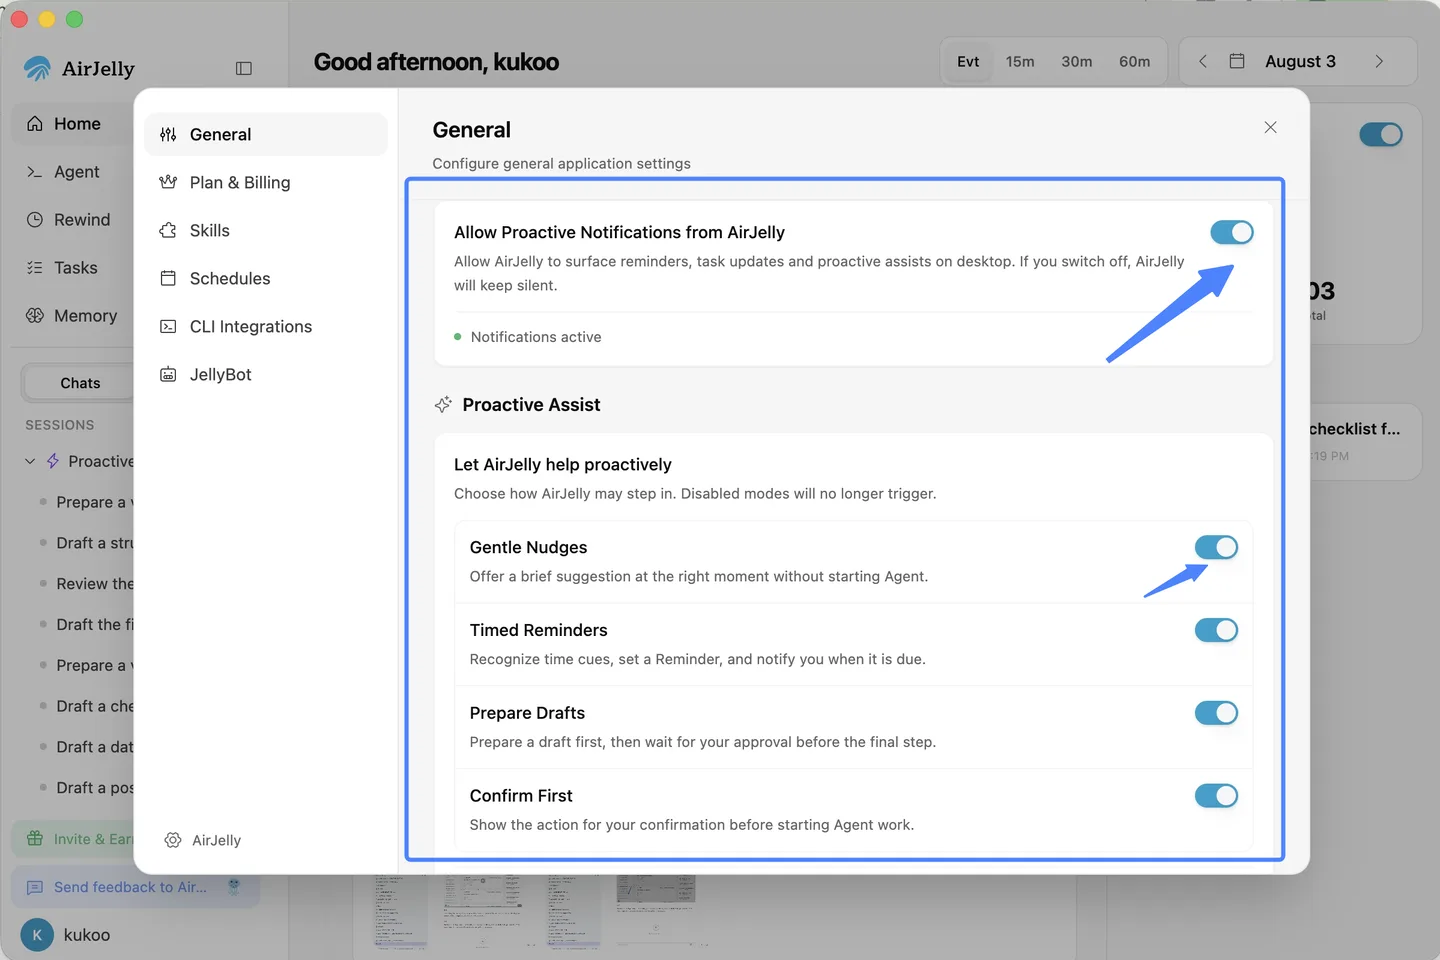Image resolution: width=1440 pixels, height=960 pixels.
Task: Open the "Review the" session
Action: 95,584
